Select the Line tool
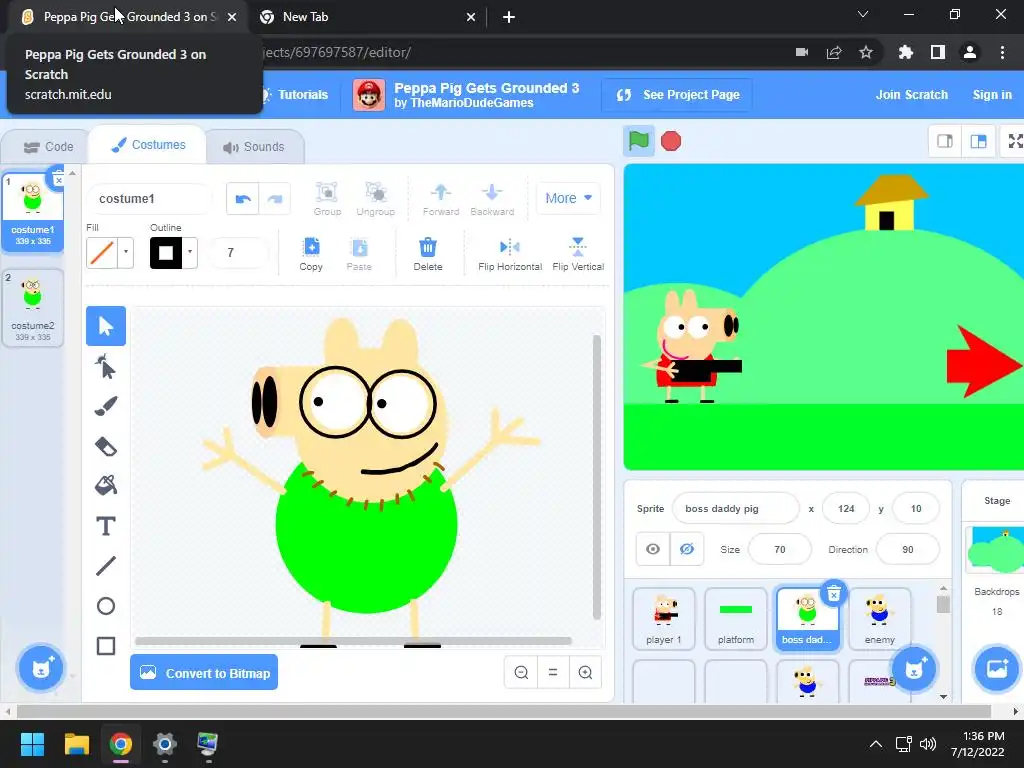Screen dimensions: 1024x768 (106, 566)
